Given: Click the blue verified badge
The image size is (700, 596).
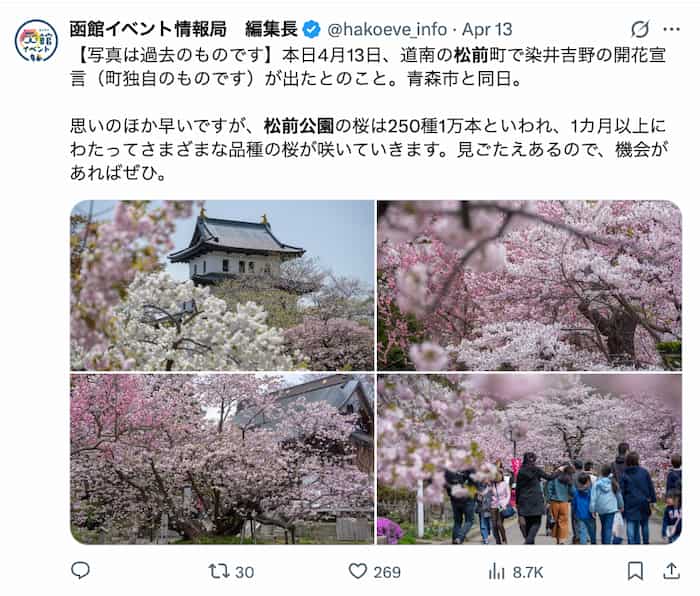Looking at the screenshot, I should (312, 29).
